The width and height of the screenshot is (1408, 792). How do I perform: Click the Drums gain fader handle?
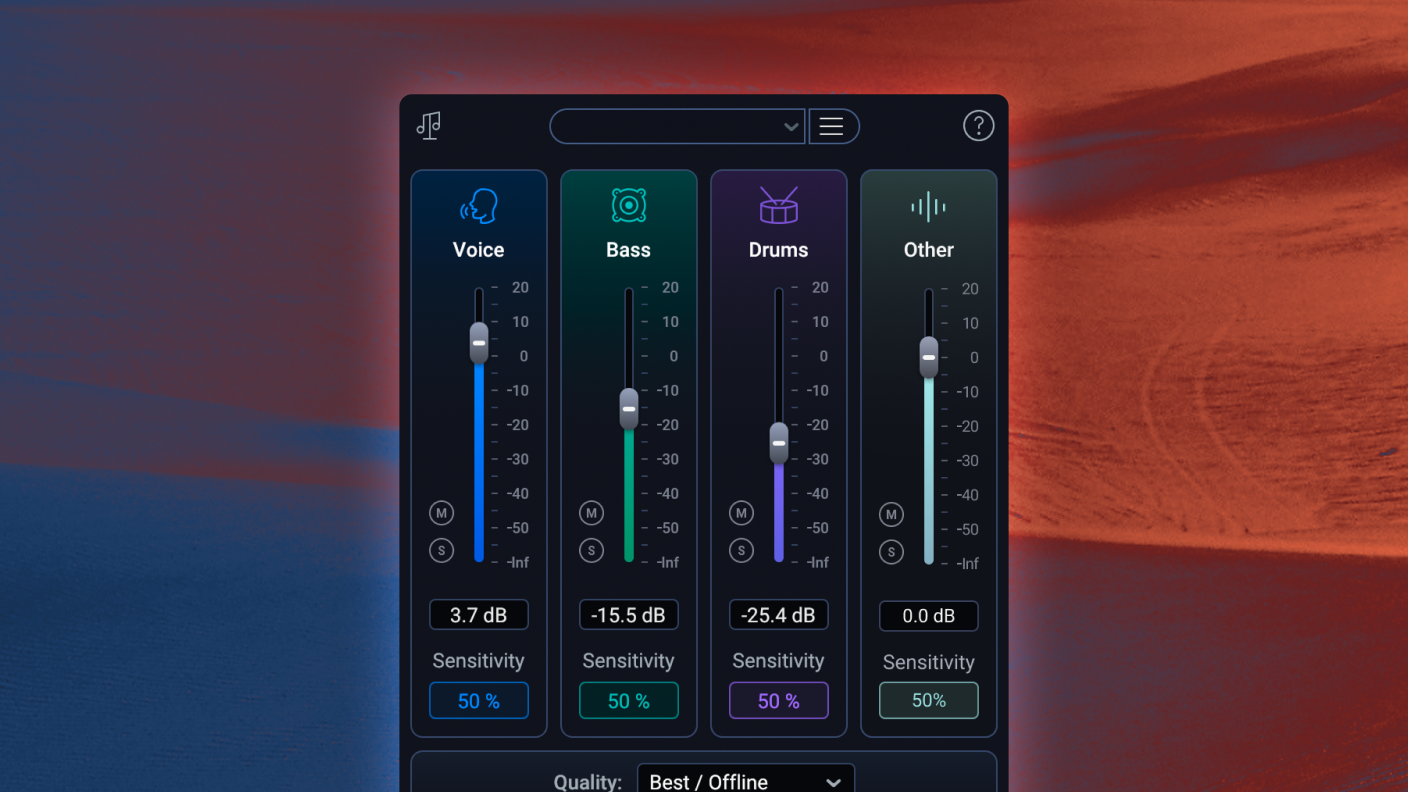(x=779, y=443)
